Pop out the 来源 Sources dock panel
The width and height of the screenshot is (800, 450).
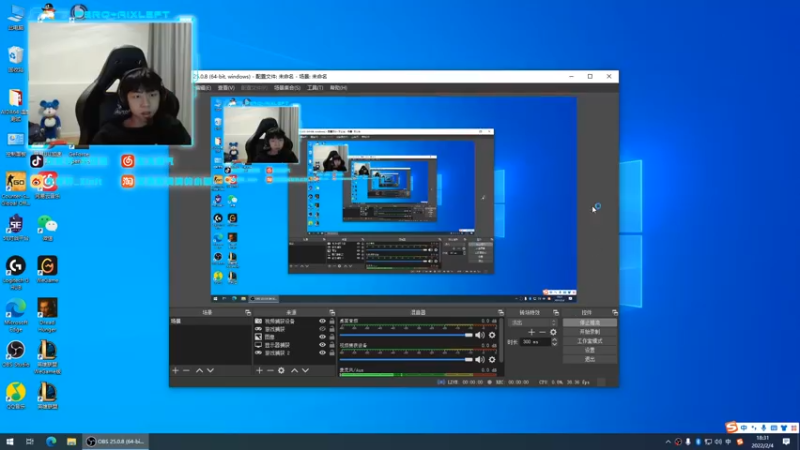point(332,312)
